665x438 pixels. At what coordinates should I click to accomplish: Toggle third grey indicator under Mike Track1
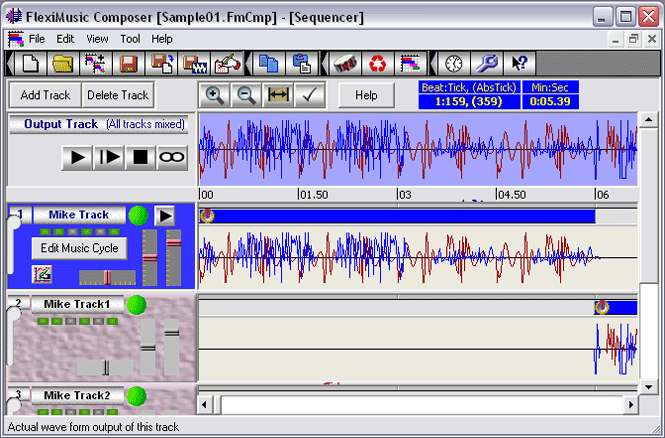[70, 321]
